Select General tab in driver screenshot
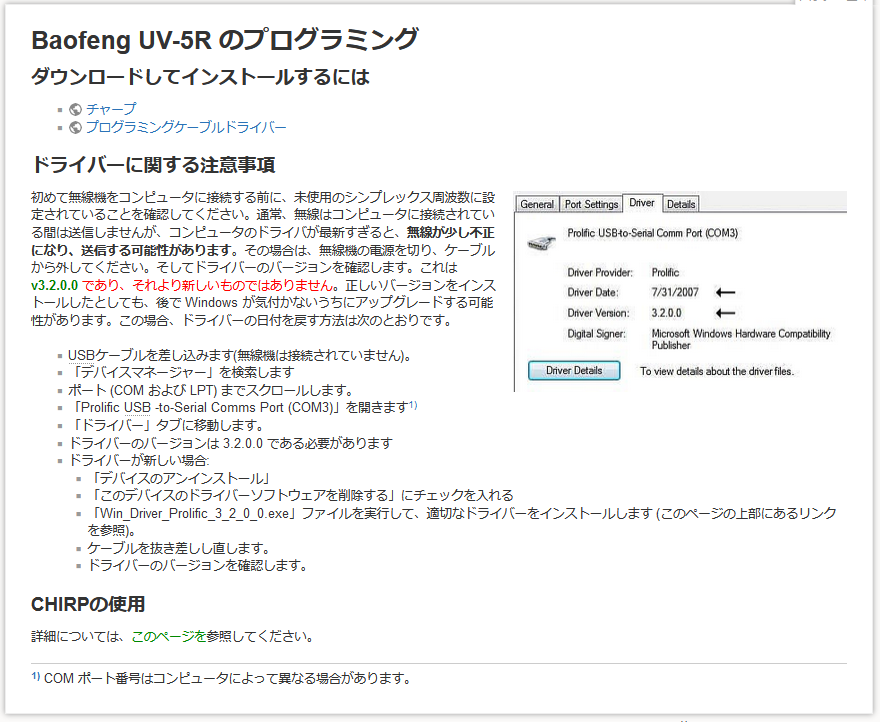880x722 pixels. (537, 204)
